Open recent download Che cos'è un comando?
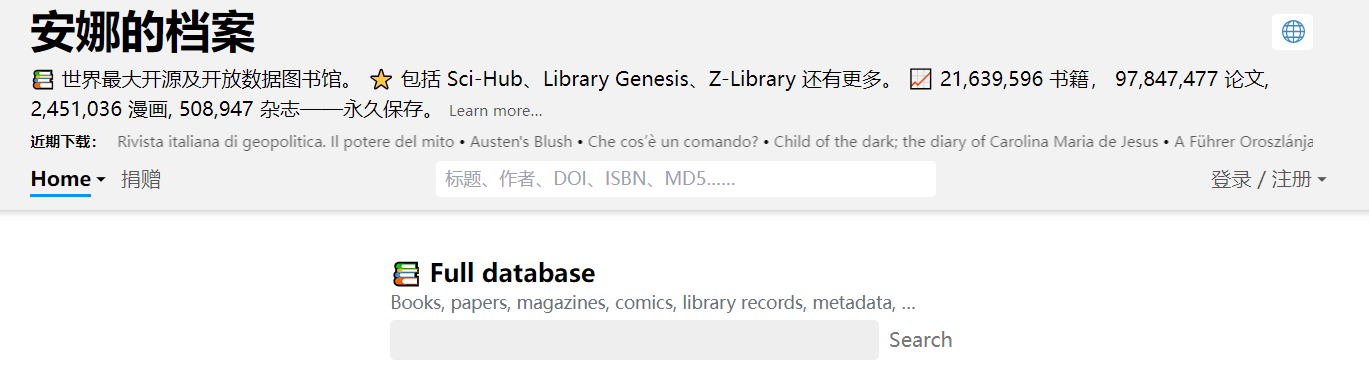The height and width of the screenshot is (381, 1369). click(x=673, y=142)
